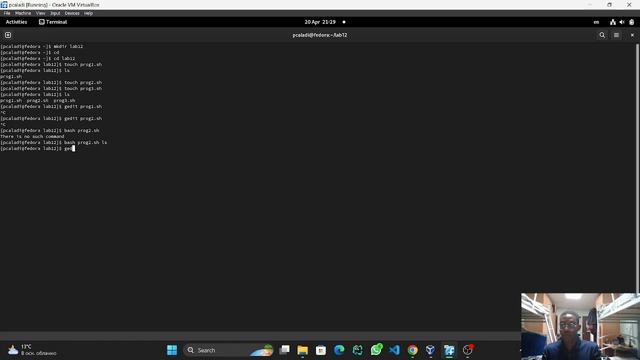Open the active blue taskbar app icon
640x360 pixels.
(449, 350)
